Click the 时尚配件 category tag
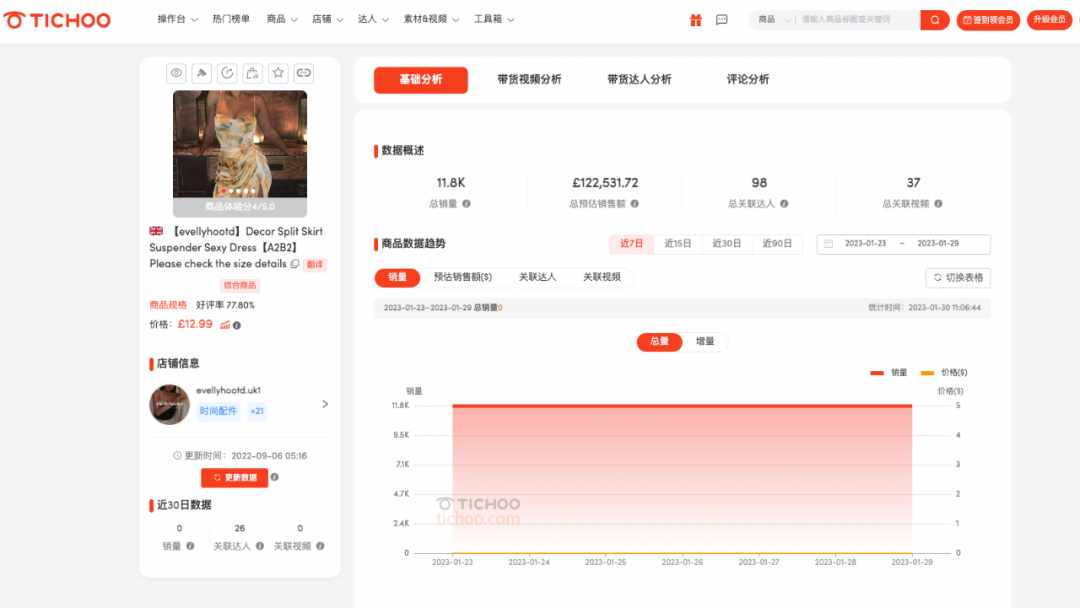 [218, 411]
